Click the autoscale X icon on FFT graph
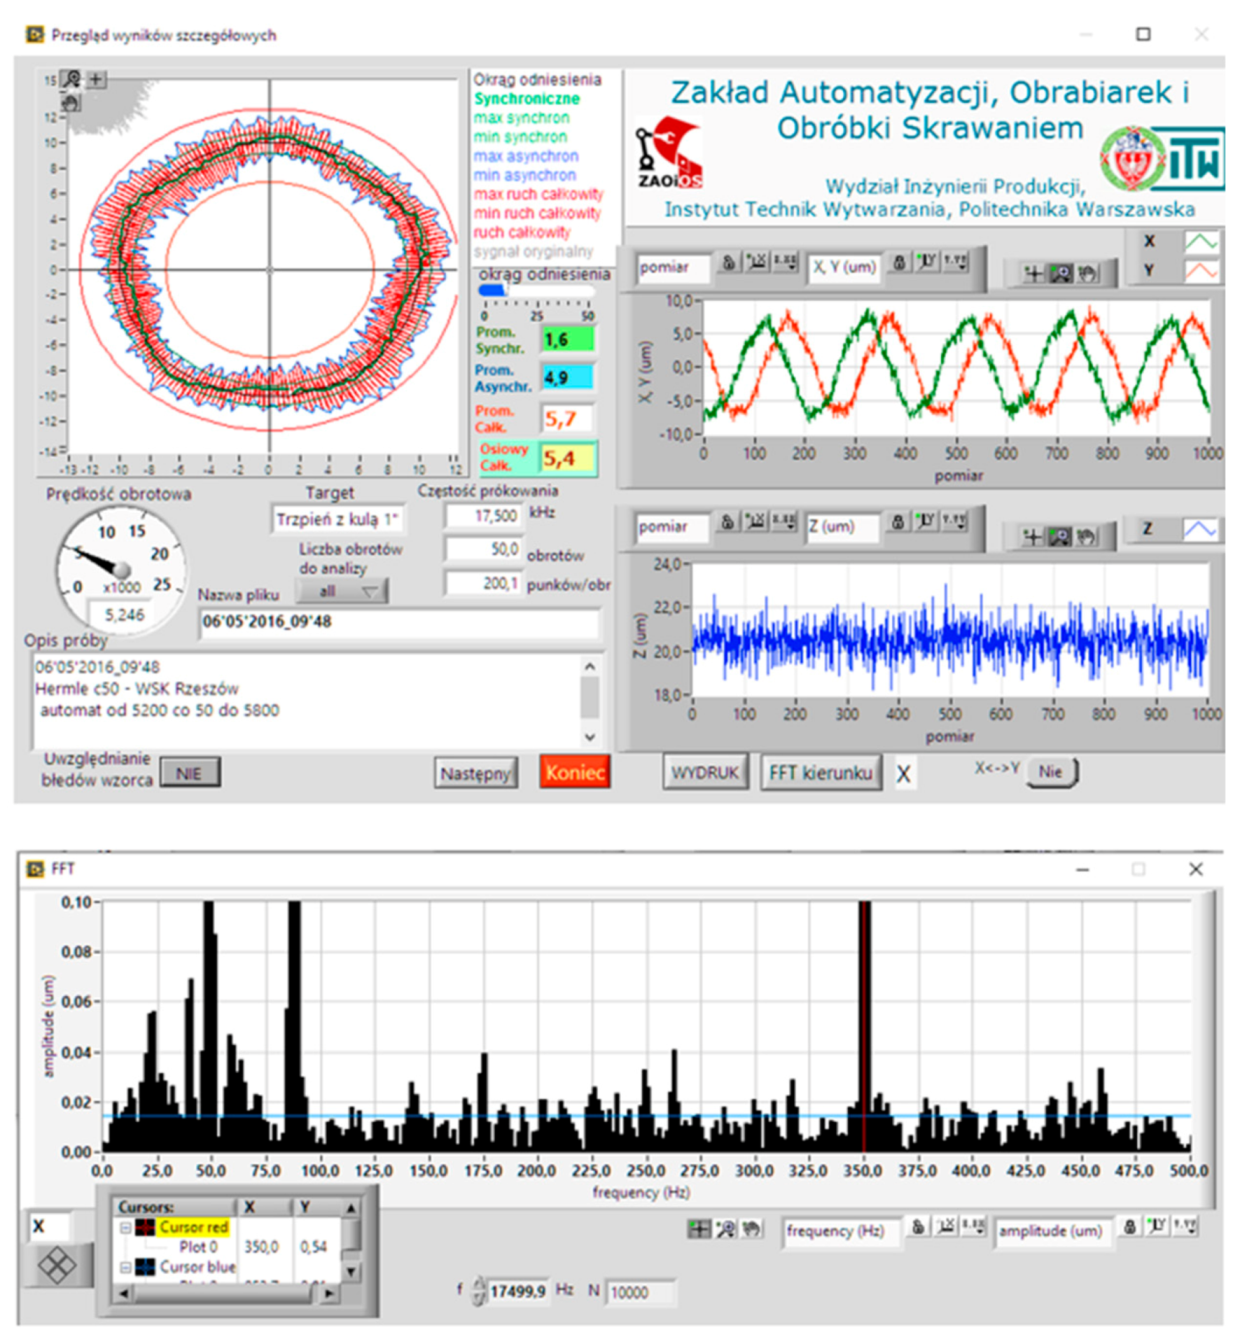This screenshot has height=1339, width=1240. 946,1230
